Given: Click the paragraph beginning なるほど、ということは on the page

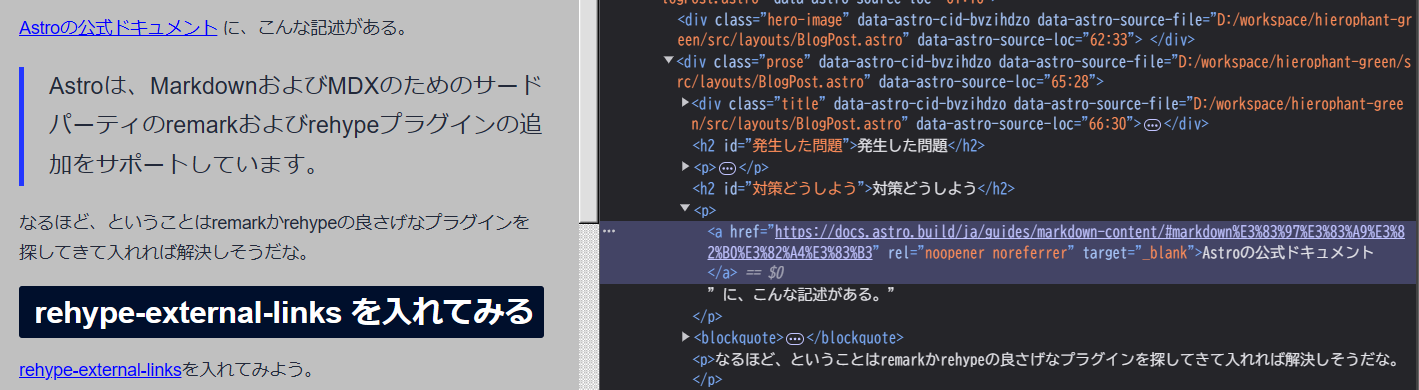Looking at the screenshot, I should tap(274, 236).
